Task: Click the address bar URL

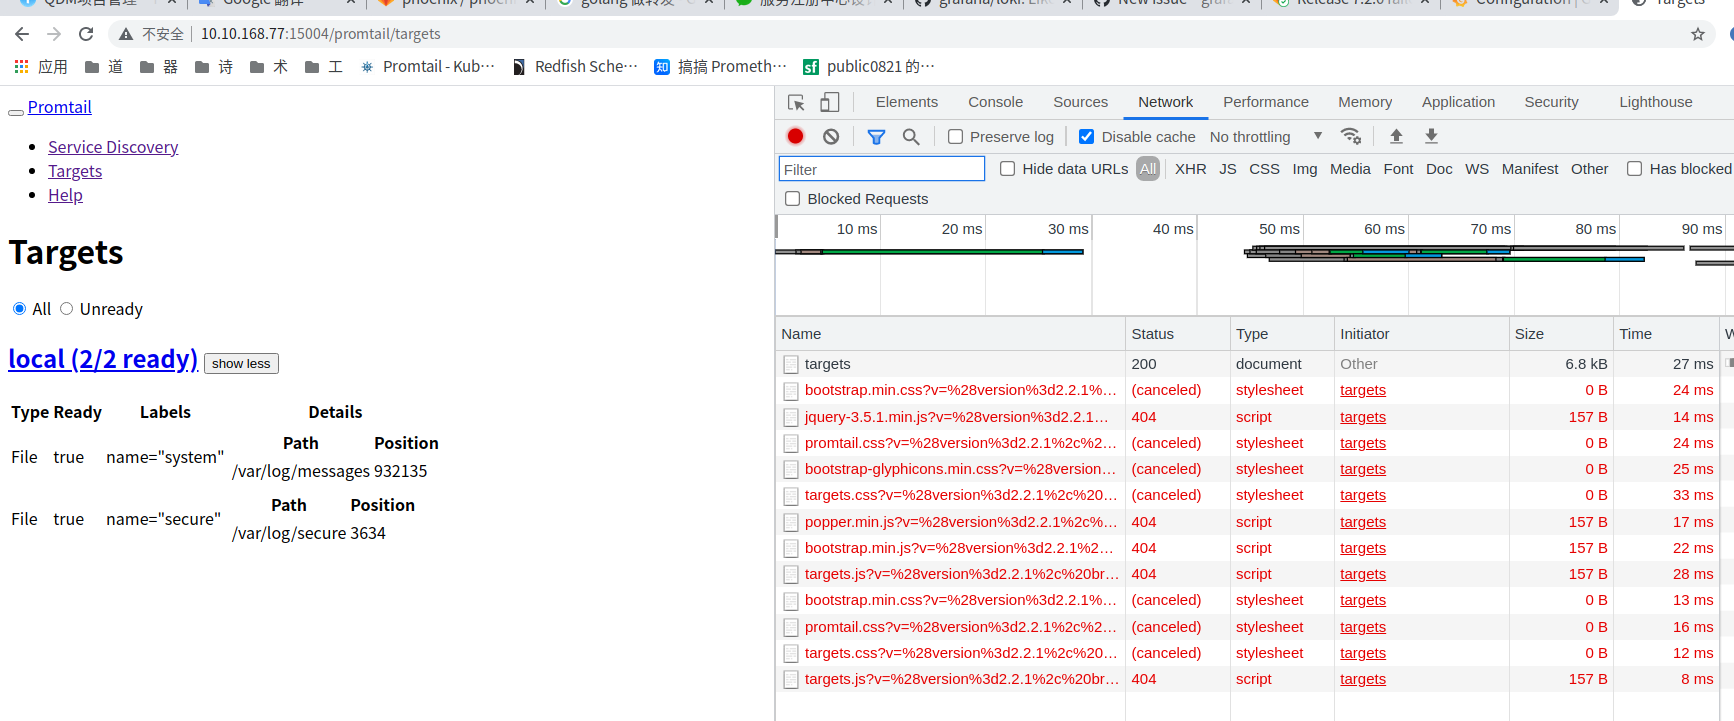Action: coord(320,34)
